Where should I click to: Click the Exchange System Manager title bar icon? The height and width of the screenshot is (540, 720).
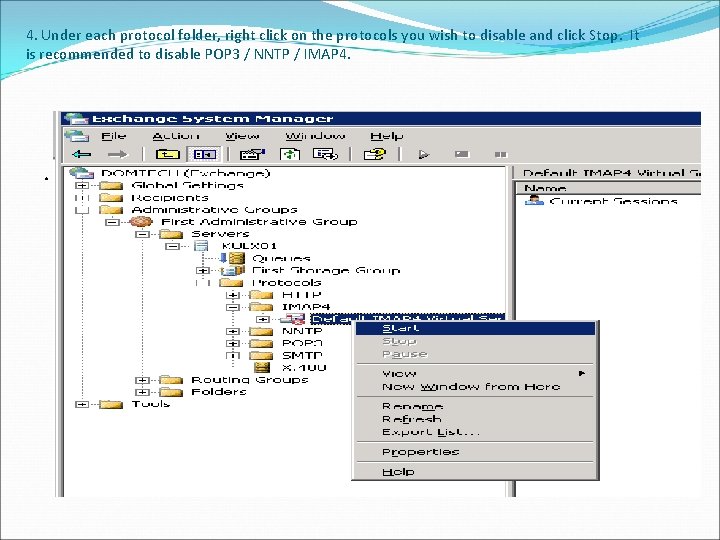(x=76, y=119)
